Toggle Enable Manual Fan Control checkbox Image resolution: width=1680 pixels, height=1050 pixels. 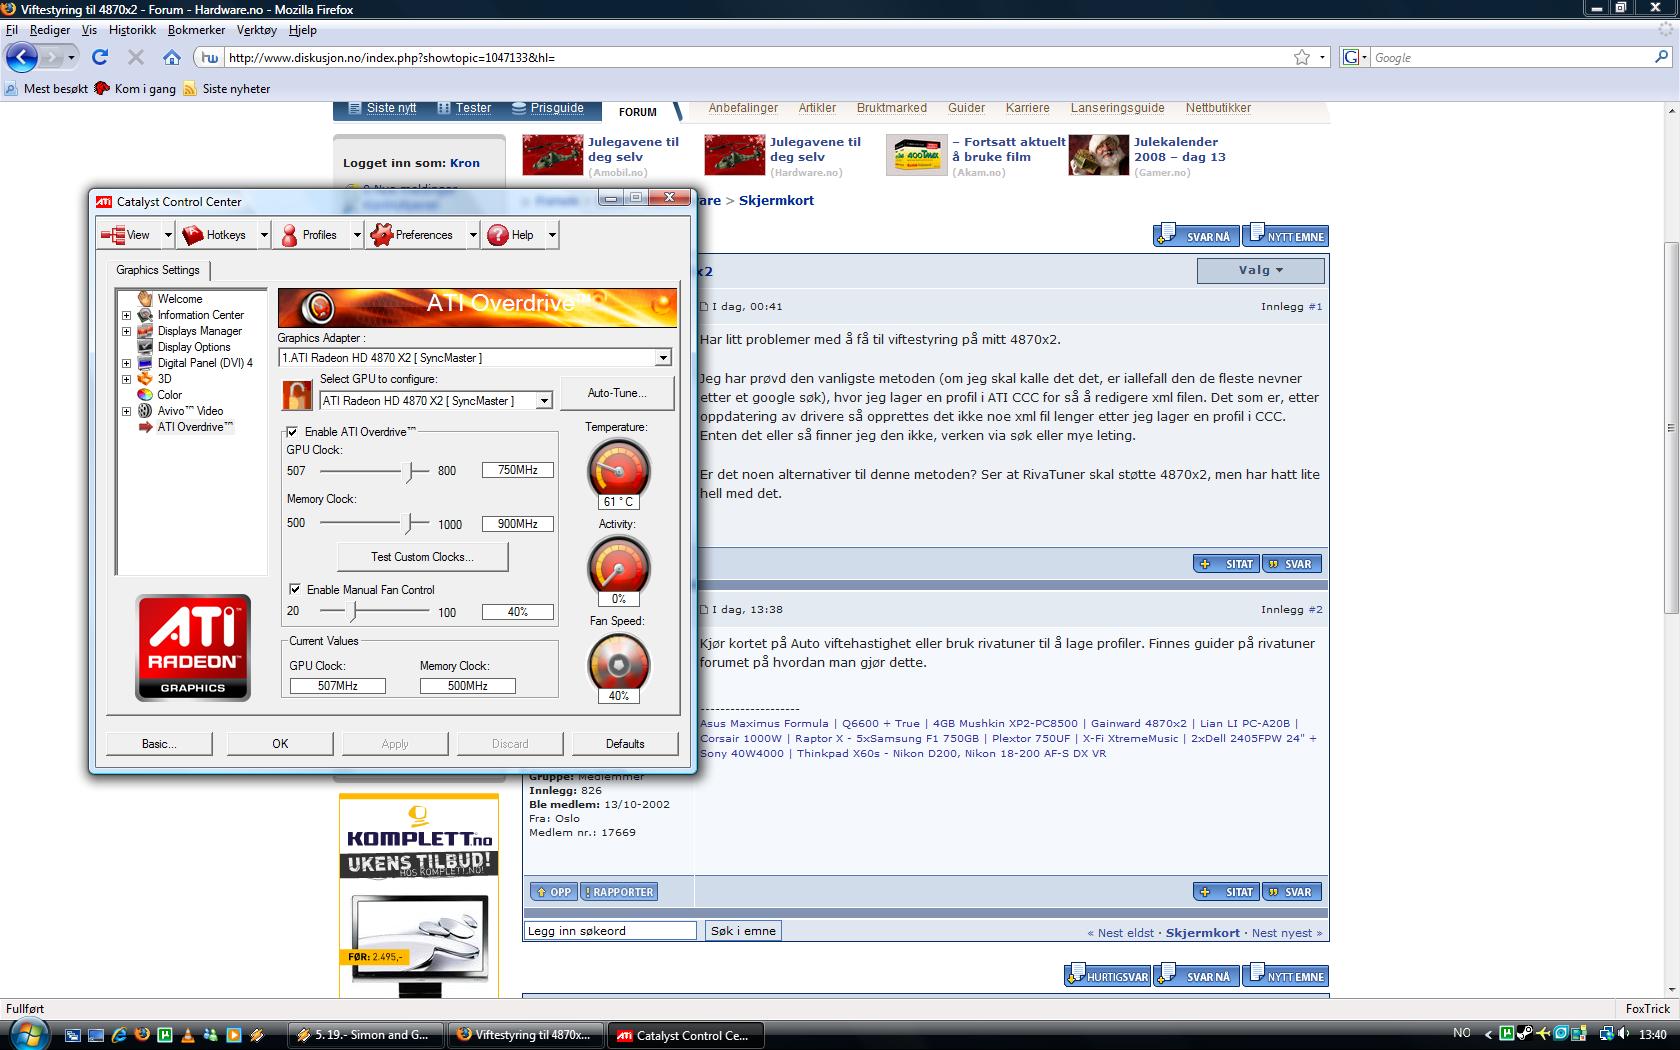[295, 589]
